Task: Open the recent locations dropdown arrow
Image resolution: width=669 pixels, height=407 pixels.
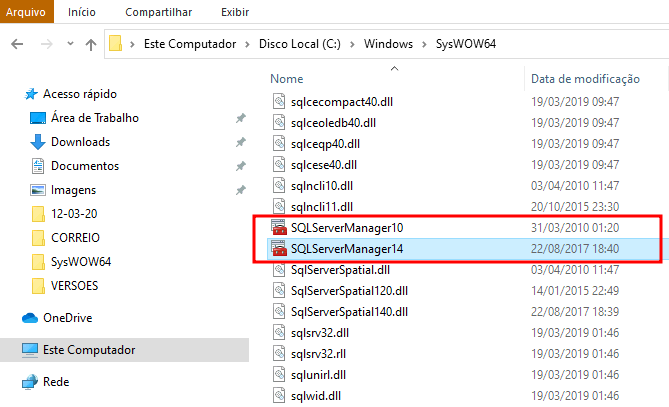Action: point(68,45)
